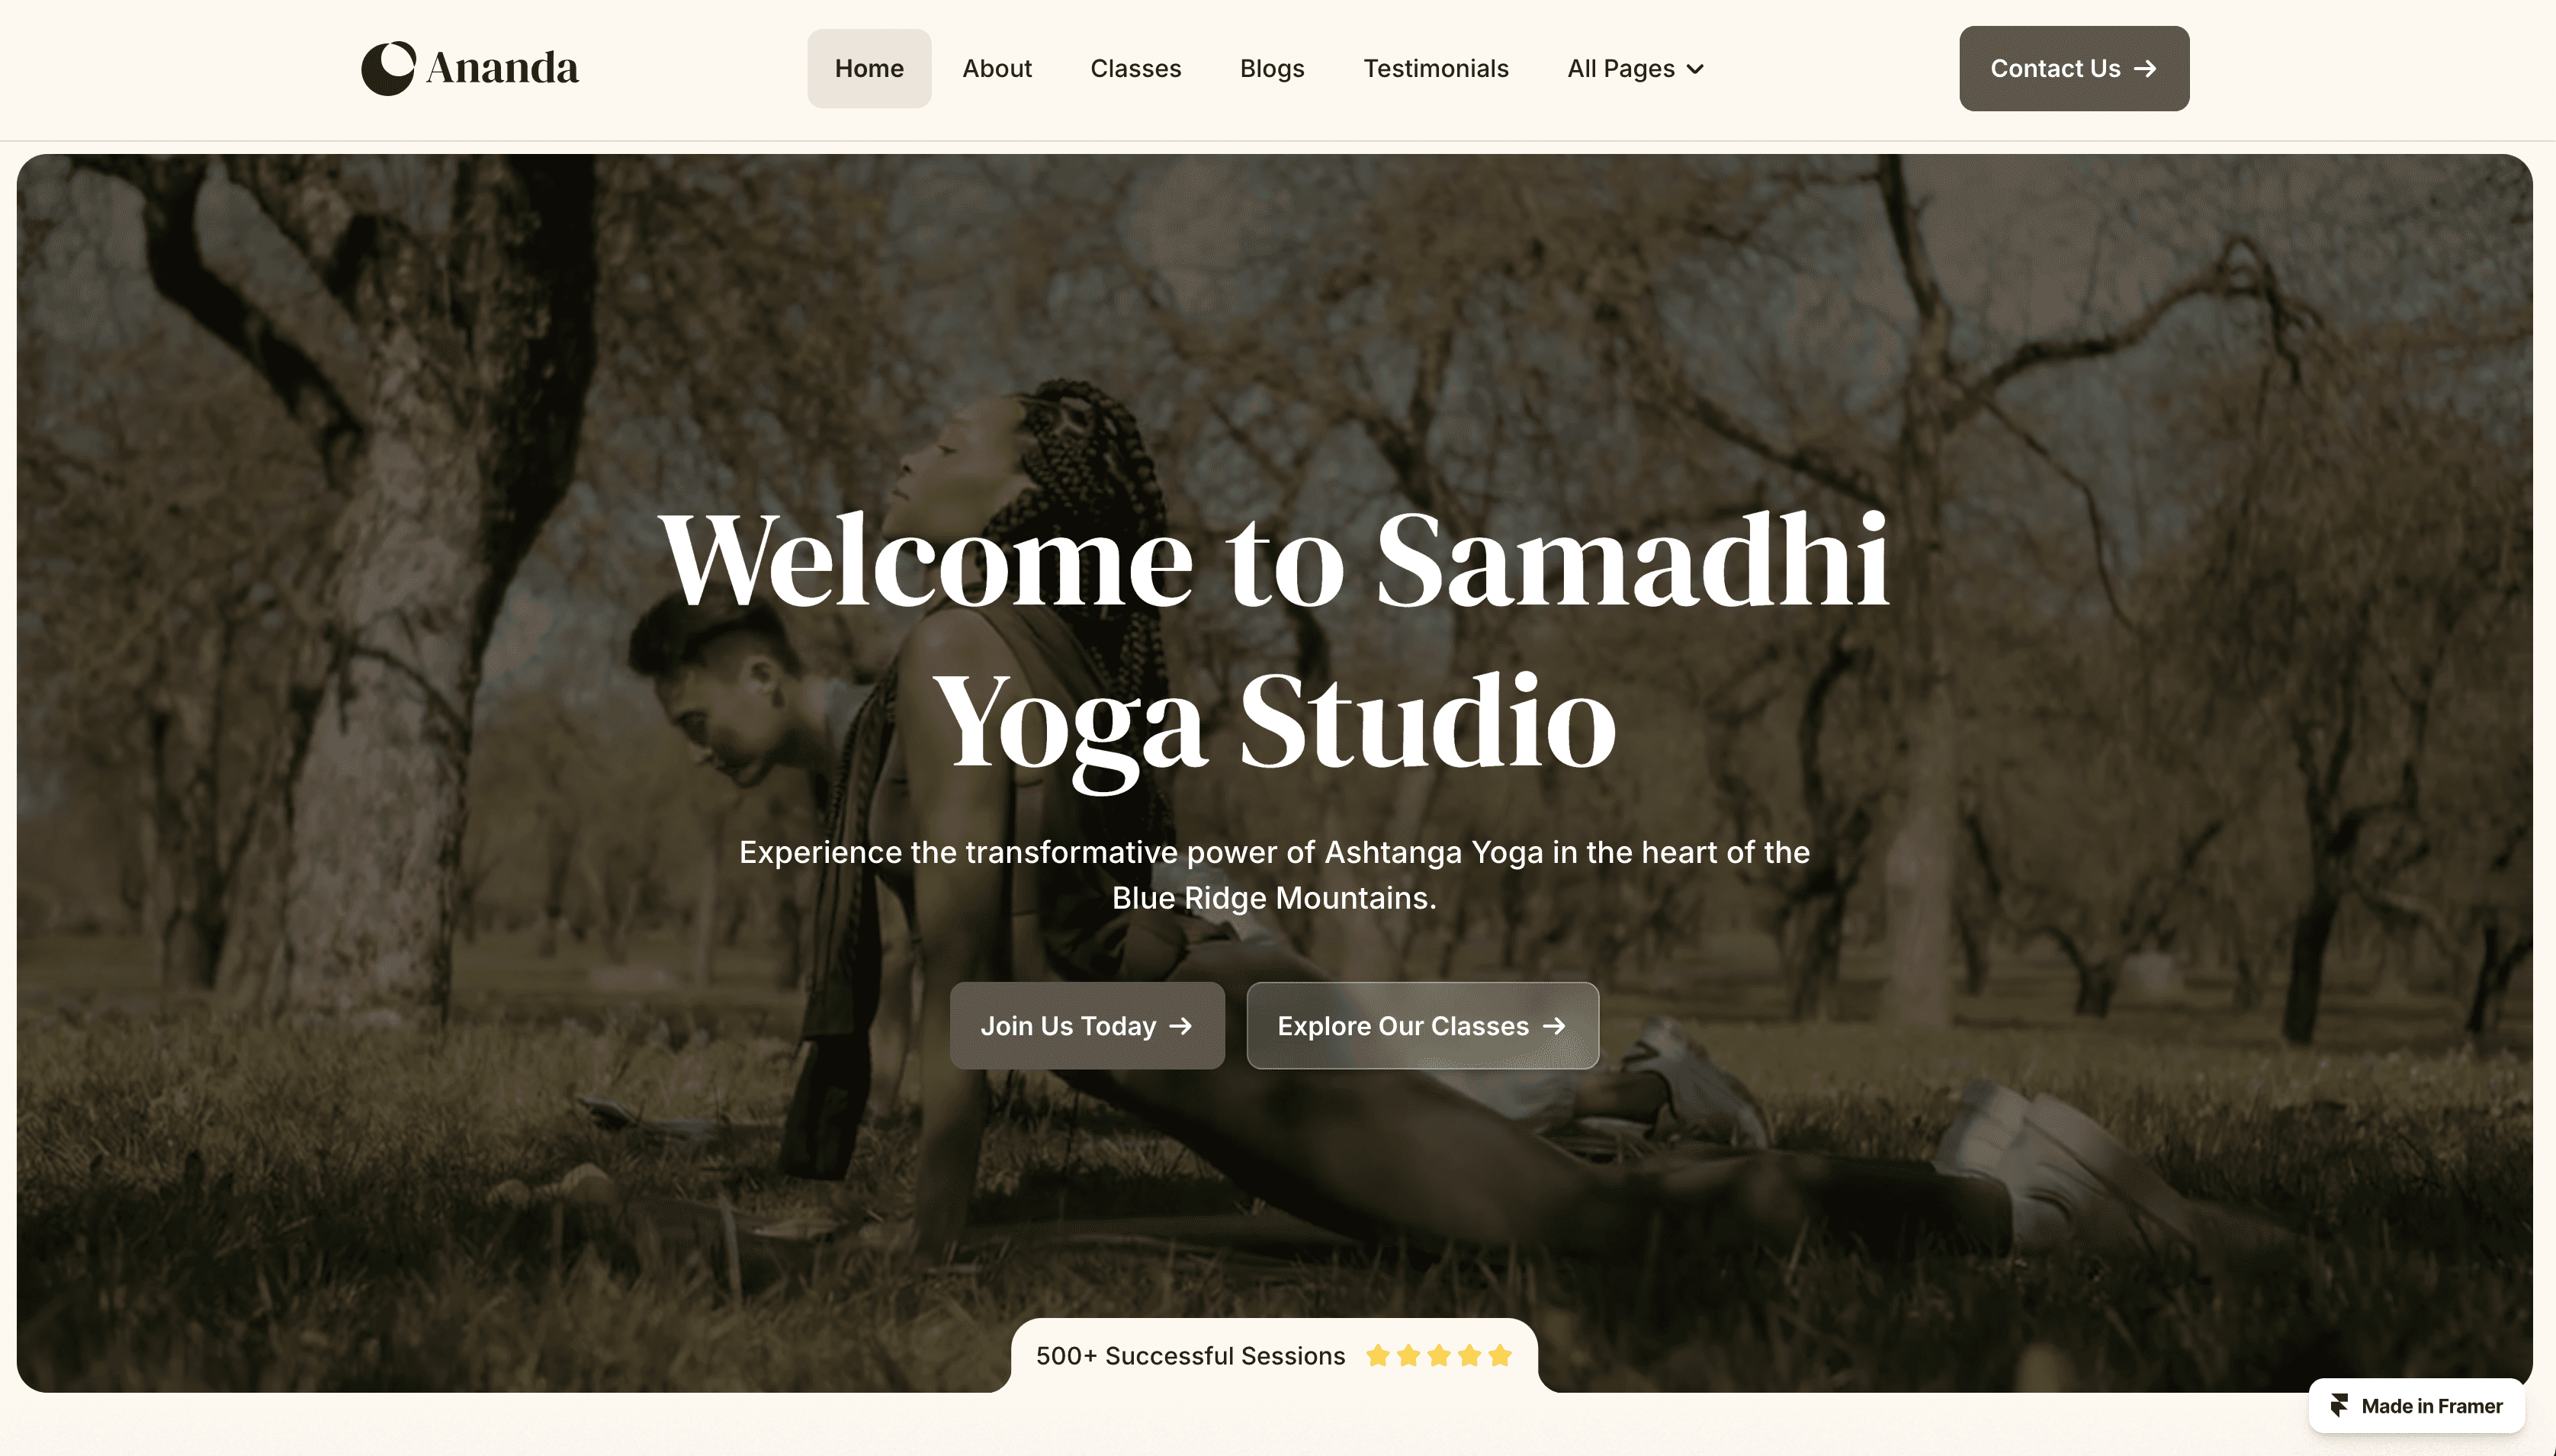Viewport: 2556px width, 1456px height.
Task: Expand the All Pages chevron dropdown
Action: pyautogui.click(x=1695, y=69)
